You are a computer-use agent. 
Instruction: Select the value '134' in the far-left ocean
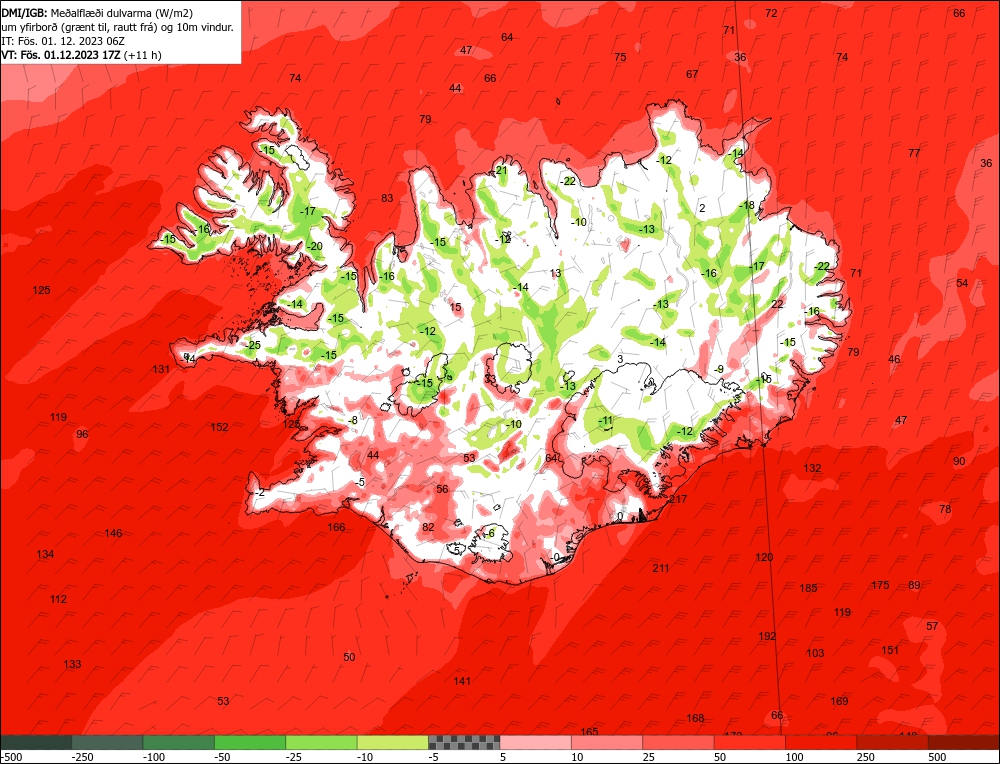tap(45, 554)
